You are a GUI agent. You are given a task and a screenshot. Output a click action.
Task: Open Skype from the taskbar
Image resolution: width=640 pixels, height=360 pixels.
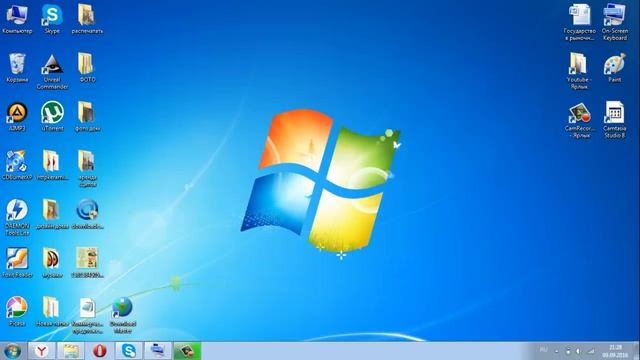pyautogui.click(x=129, y=351)
